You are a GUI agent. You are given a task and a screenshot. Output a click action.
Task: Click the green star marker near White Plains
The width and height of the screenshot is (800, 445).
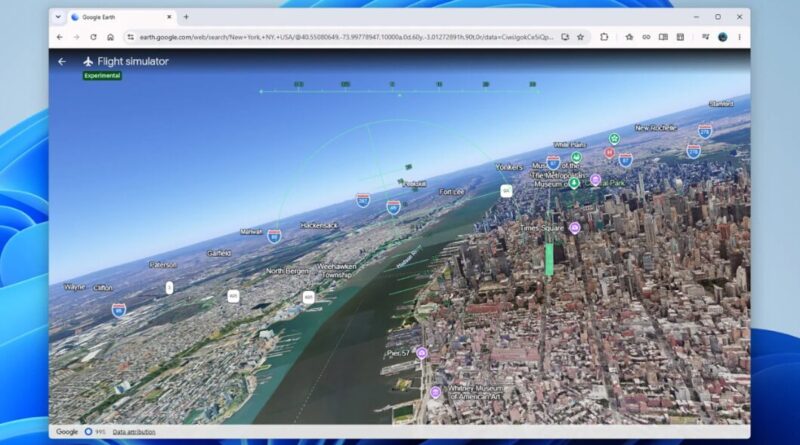(x=614, y=139)
